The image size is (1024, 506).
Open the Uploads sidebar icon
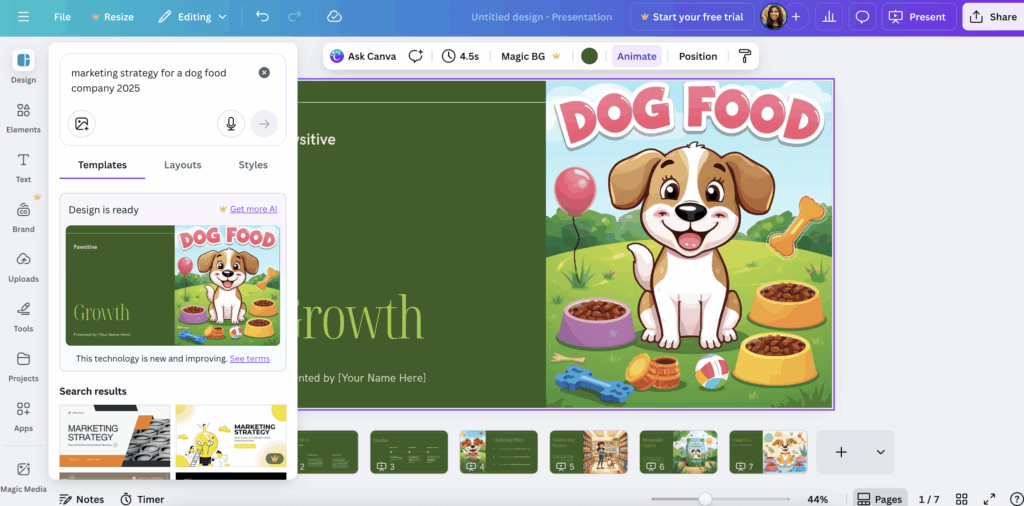pos(23,266)
